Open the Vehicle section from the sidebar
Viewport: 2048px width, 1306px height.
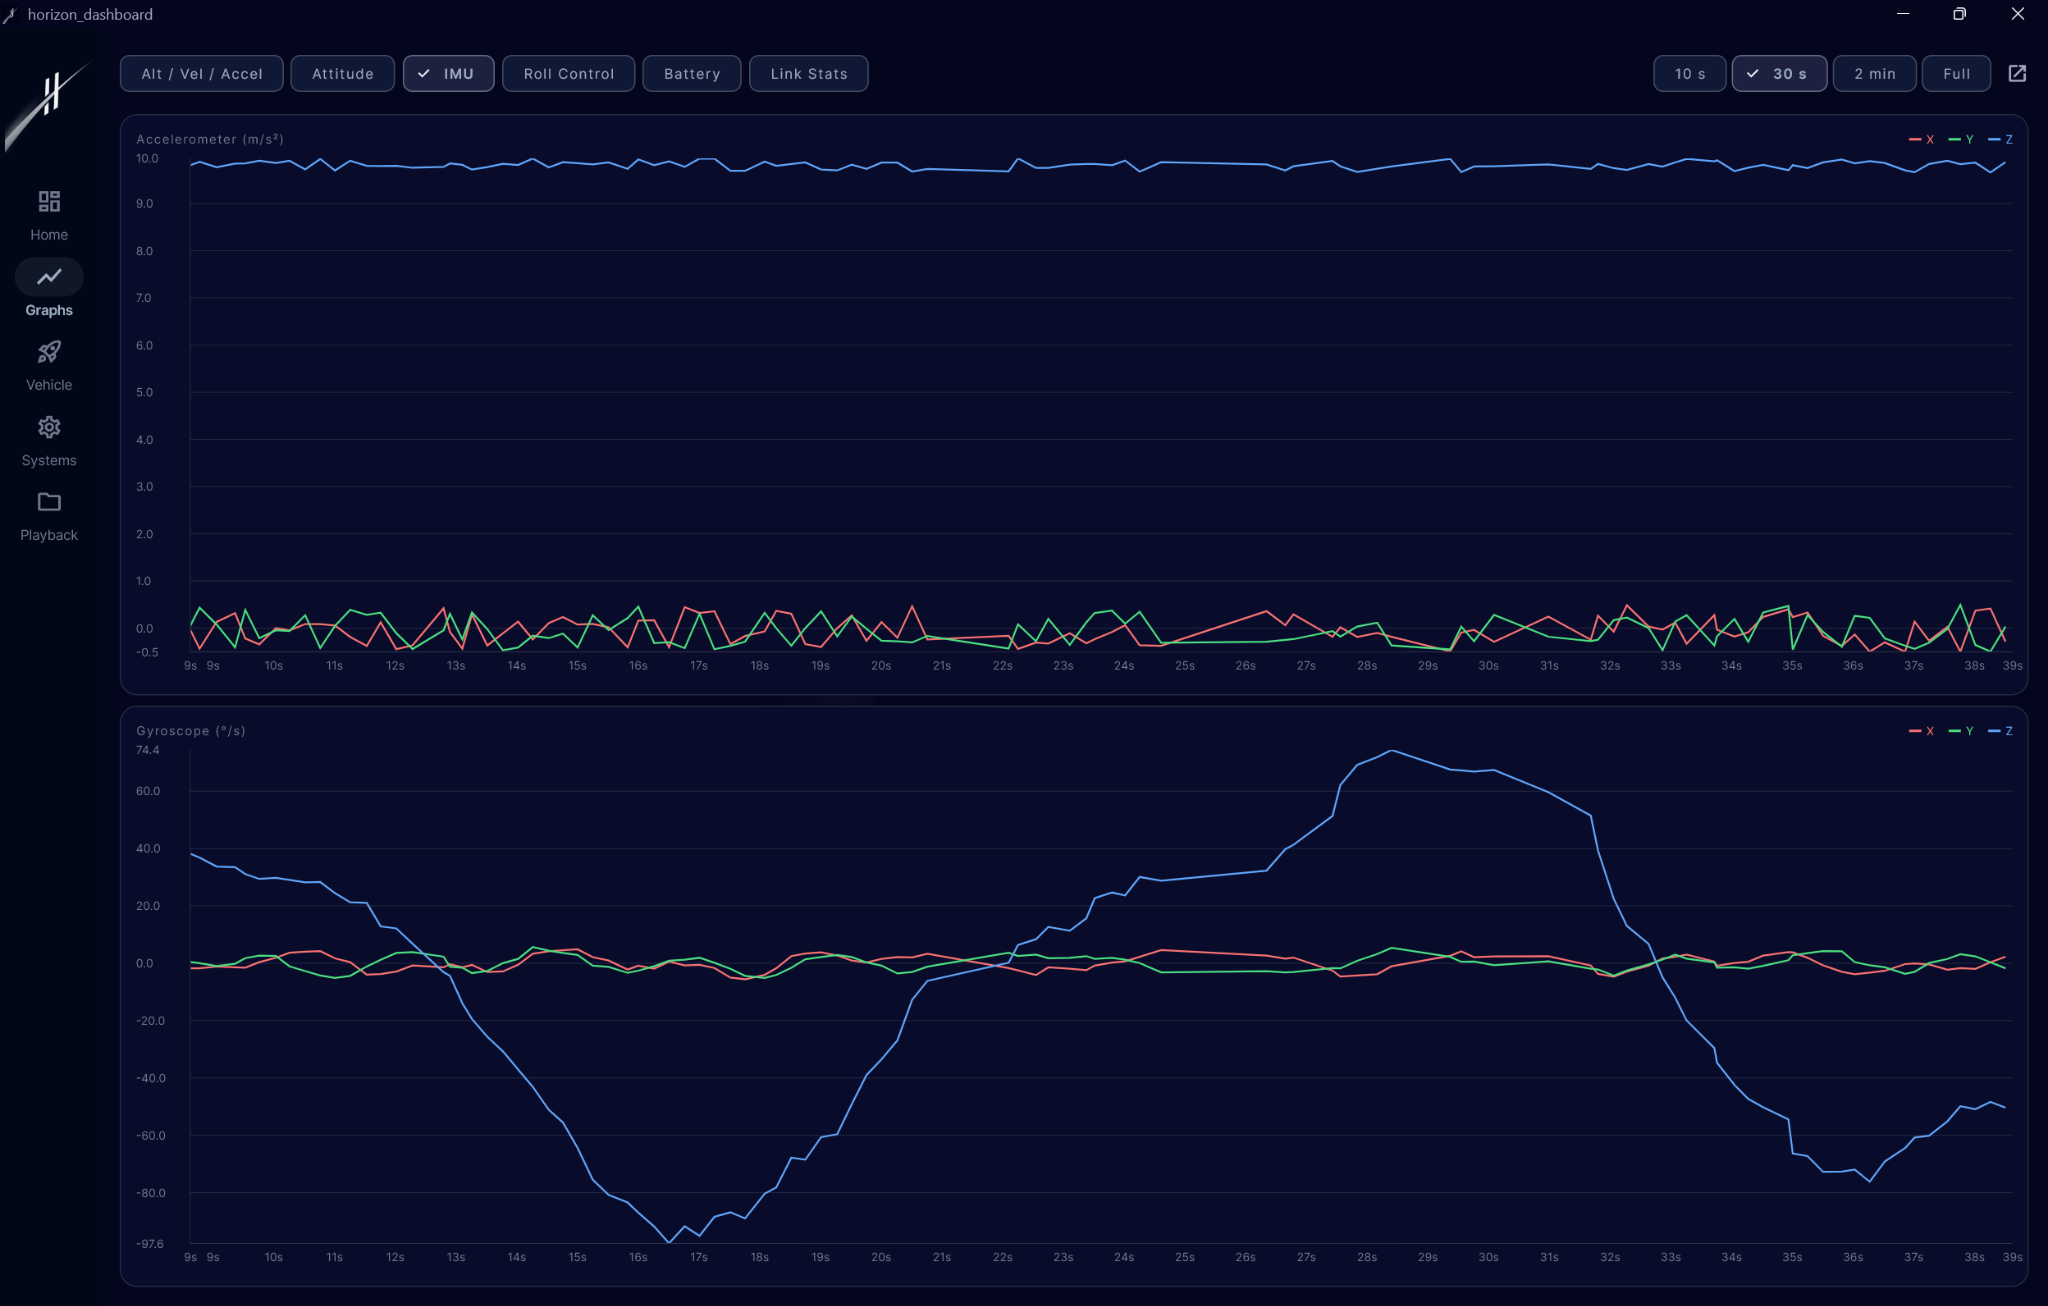pyautogui.click(x=48, y=364)
